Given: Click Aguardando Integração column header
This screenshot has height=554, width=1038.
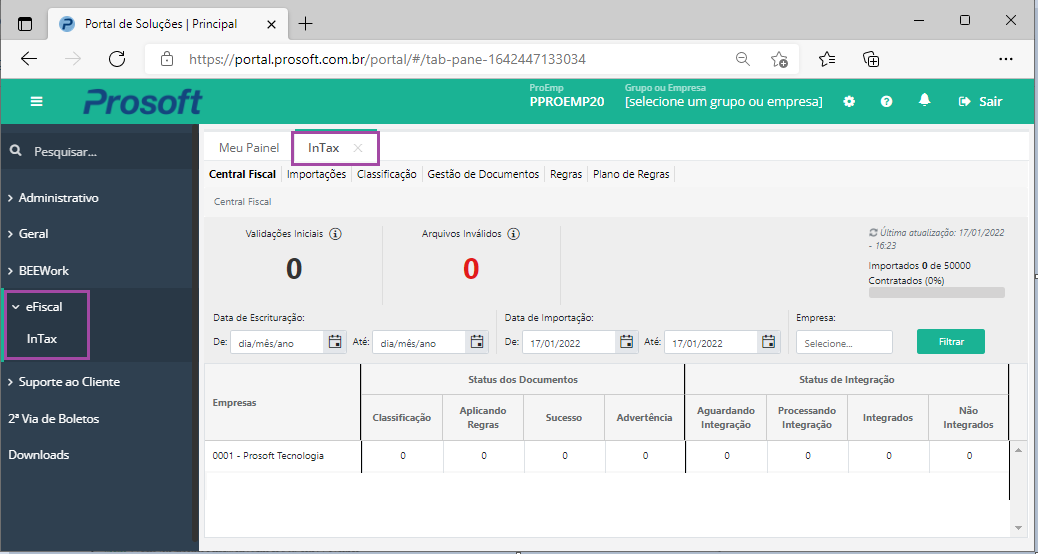Looking at the screenshot, I should pyautogui.click(x=726, y=418).
